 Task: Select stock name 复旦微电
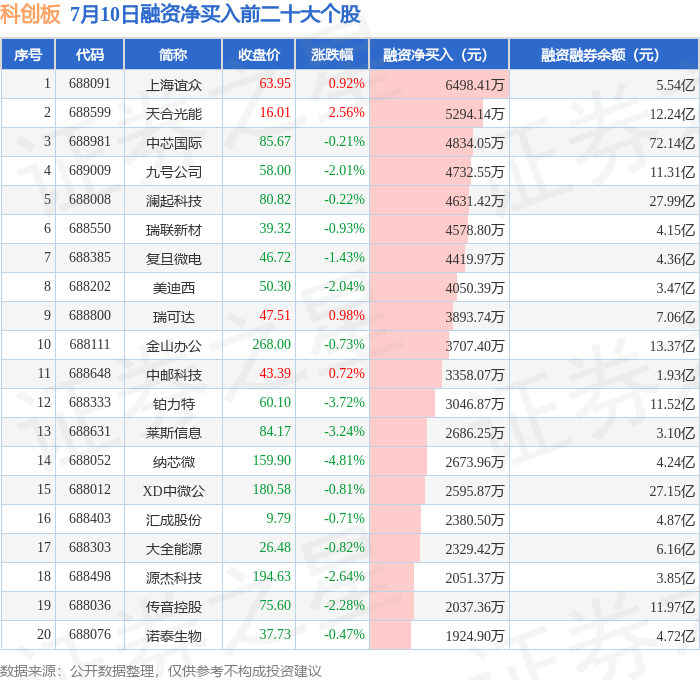click(174, 259)
